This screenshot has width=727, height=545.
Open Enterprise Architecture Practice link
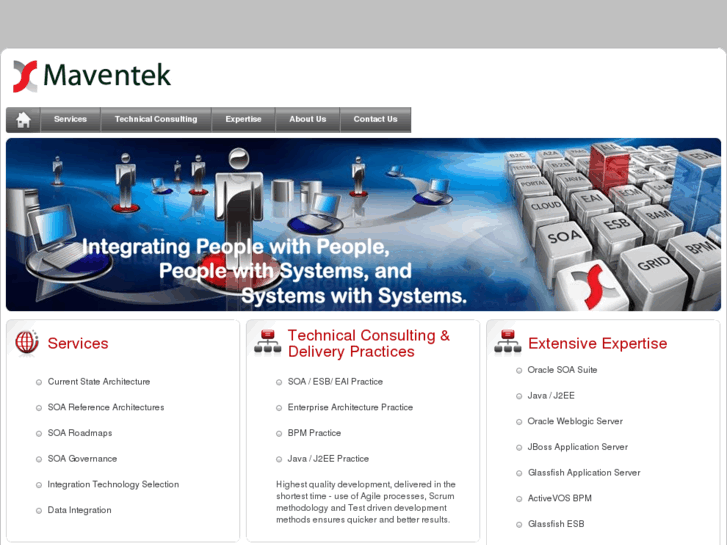coord(350,407)
